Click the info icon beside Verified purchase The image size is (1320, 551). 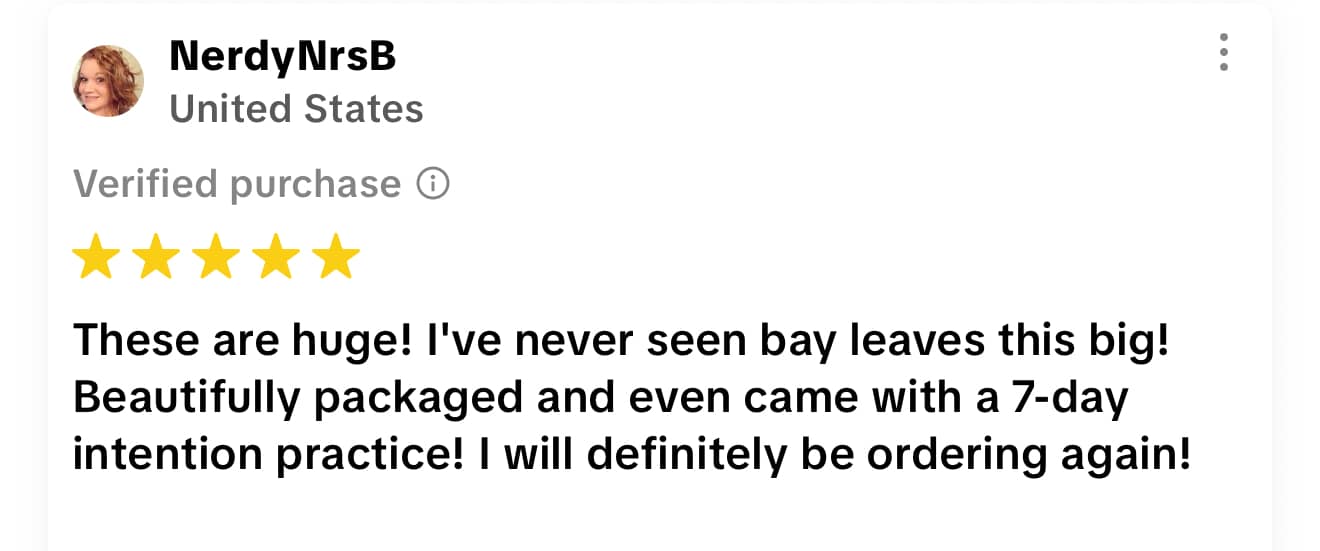[x=433, y=184]
